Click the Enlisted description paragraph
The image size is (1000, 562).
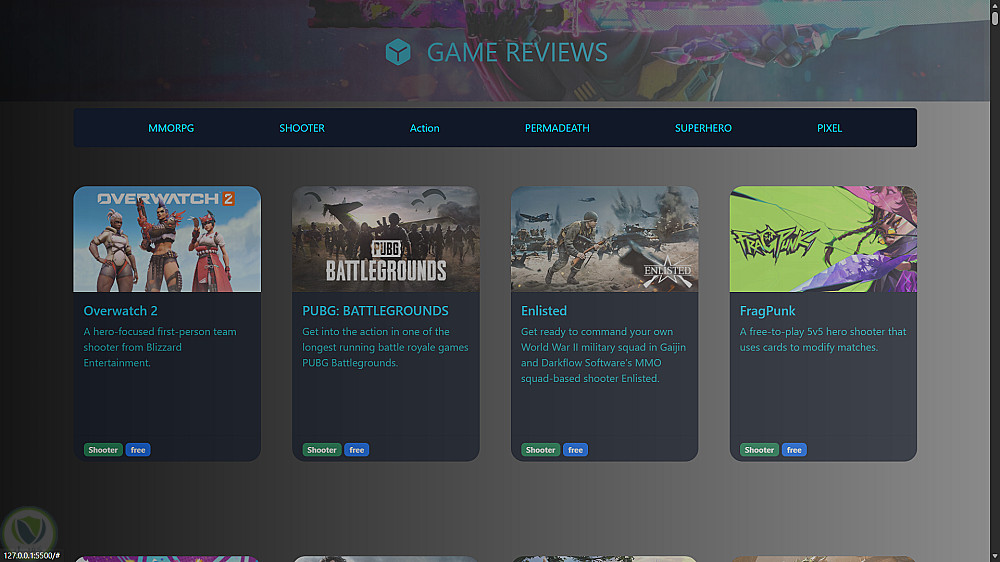(x=603, y=355)
